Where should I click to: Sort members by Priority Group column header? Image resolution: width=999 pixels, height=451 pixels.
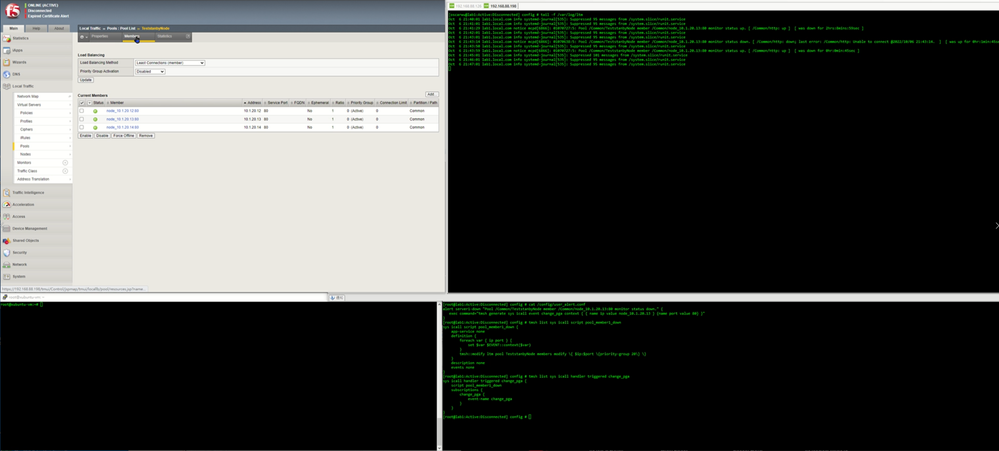tap(361, 103)
